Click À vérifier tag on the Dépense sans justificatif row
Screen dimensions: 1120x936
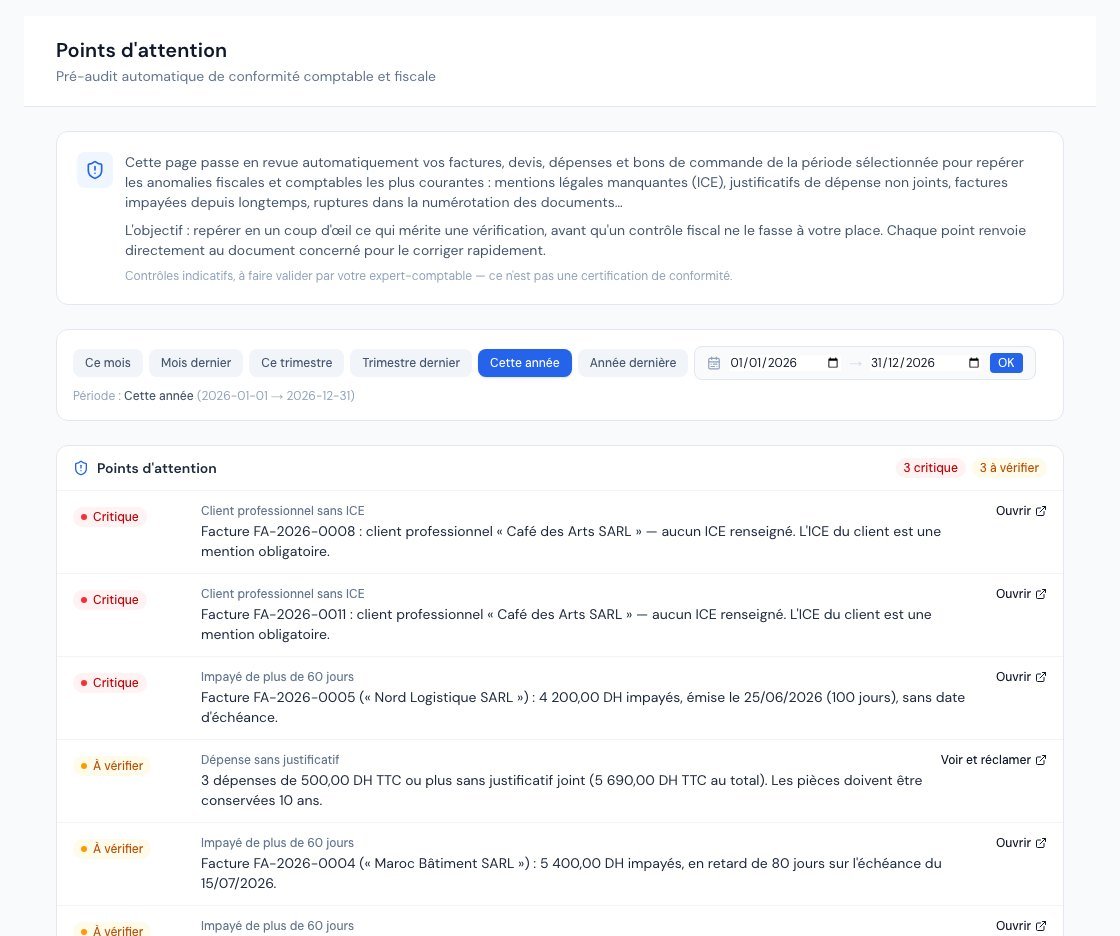[111, 765]
